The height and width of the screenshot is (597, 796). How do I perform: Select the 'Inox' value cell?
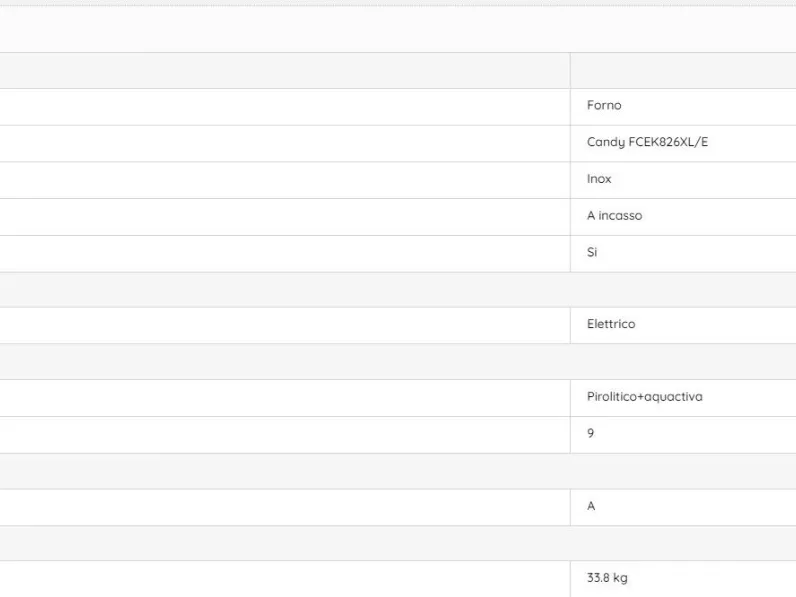click(683, 180)
